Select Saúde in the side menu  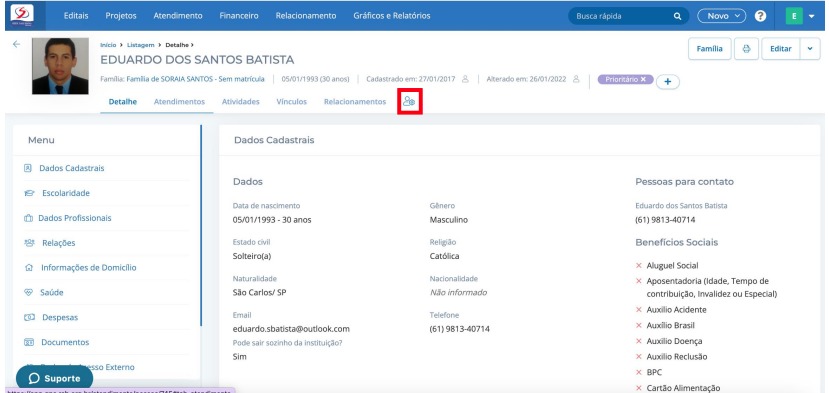(52, 293)
